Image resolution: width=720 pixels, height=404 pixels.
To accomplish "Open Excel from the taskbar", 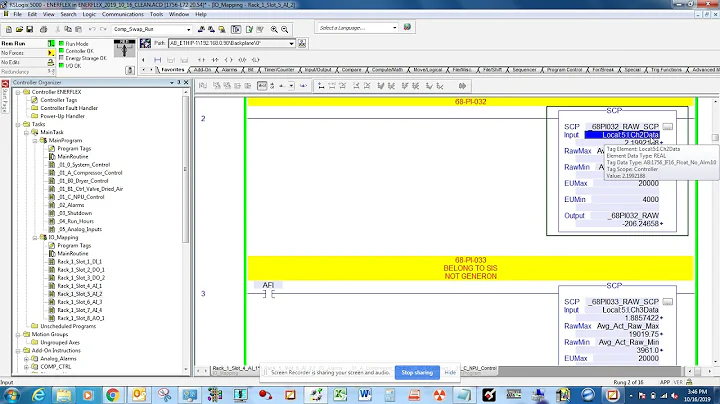I will tap(340, 395).
